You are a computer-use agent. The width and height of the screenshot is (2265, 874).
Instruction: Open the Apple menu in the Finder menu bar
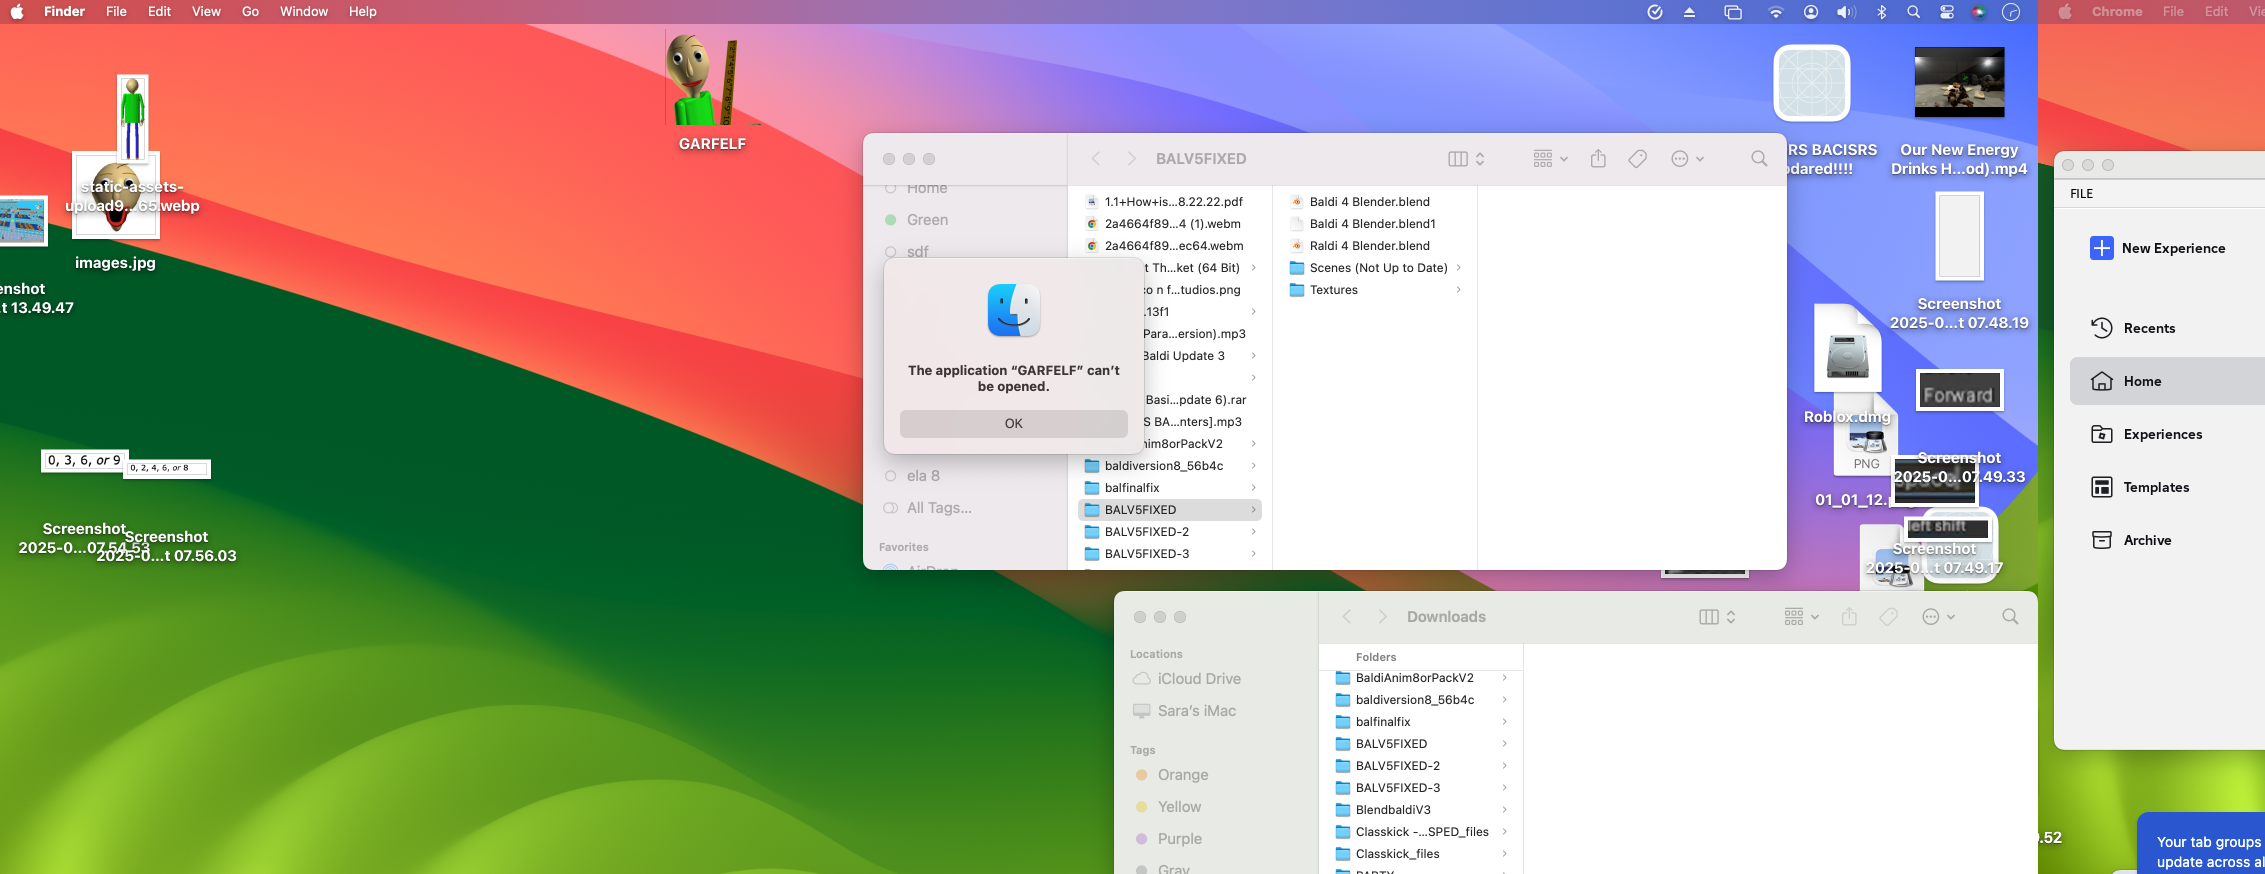click(x=17, y=12)
